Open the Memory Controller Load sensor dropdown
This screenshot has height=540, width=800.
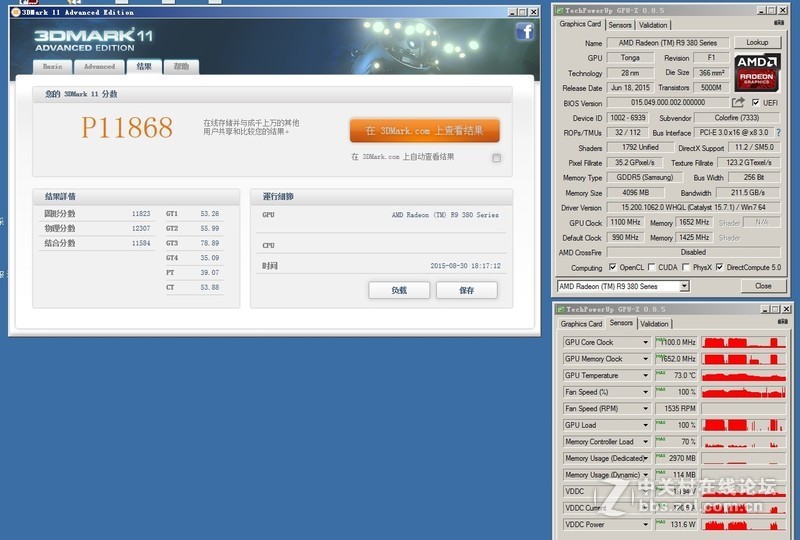click(x=645, y=441)
